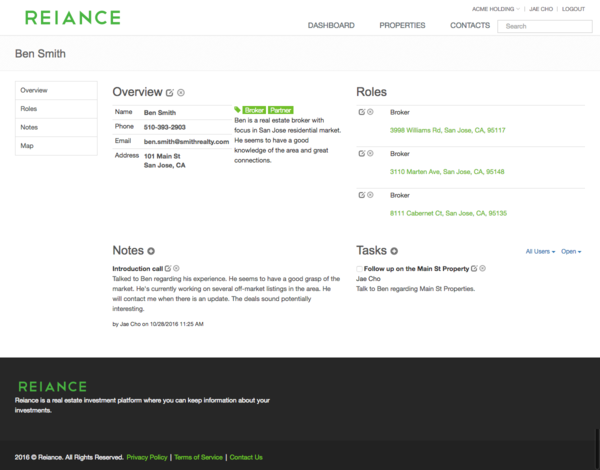This screenshot has height=470, width=600.
Task: Click the edit icon beside Overview heading
Action: pyautogui.click(x=169, y=92)
